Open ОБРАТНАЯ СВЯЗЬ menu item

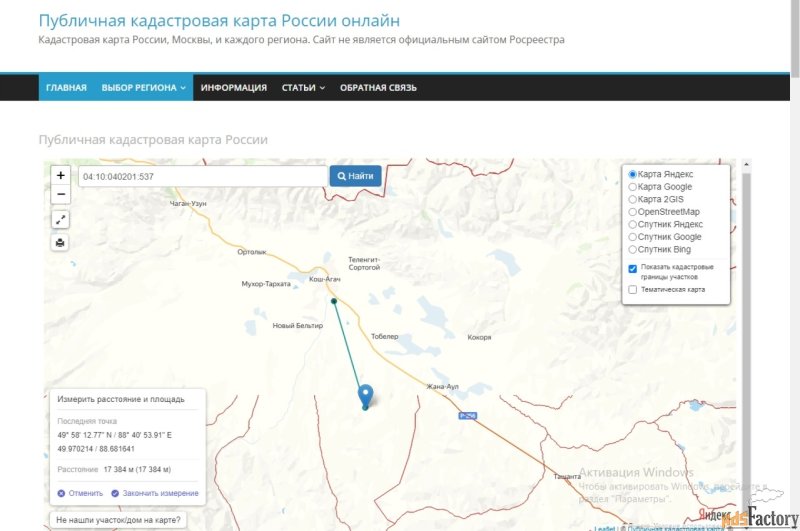[x=378, y=88]
